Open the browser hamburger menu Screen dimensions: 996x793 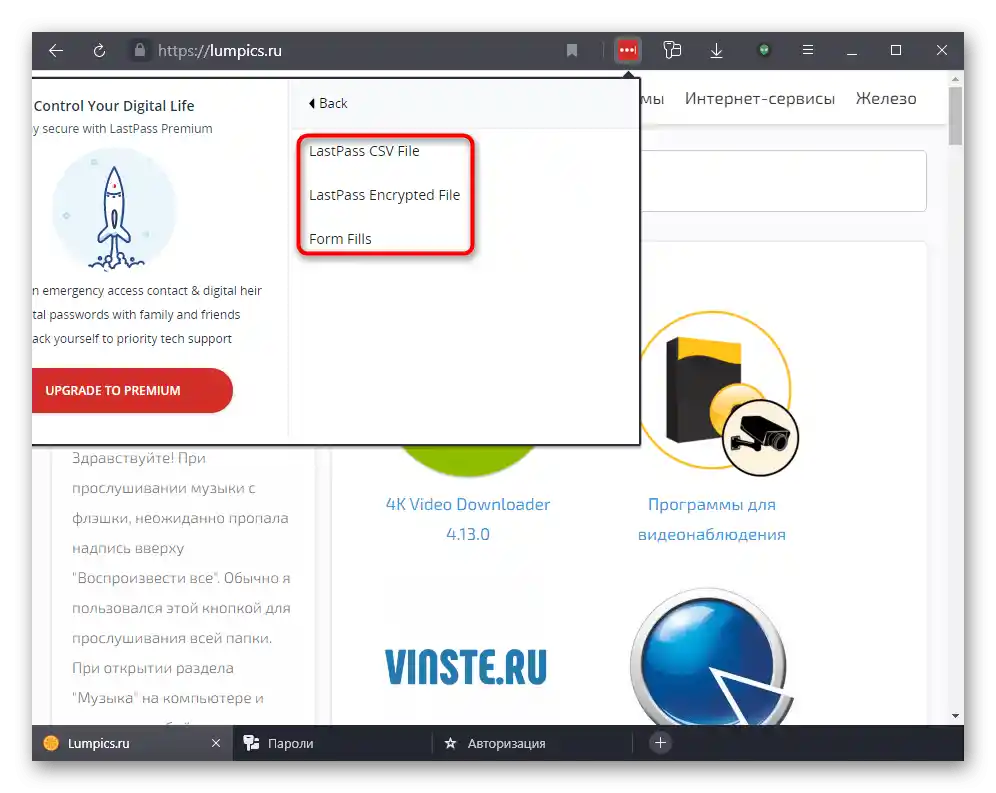[x=808, y=50]
